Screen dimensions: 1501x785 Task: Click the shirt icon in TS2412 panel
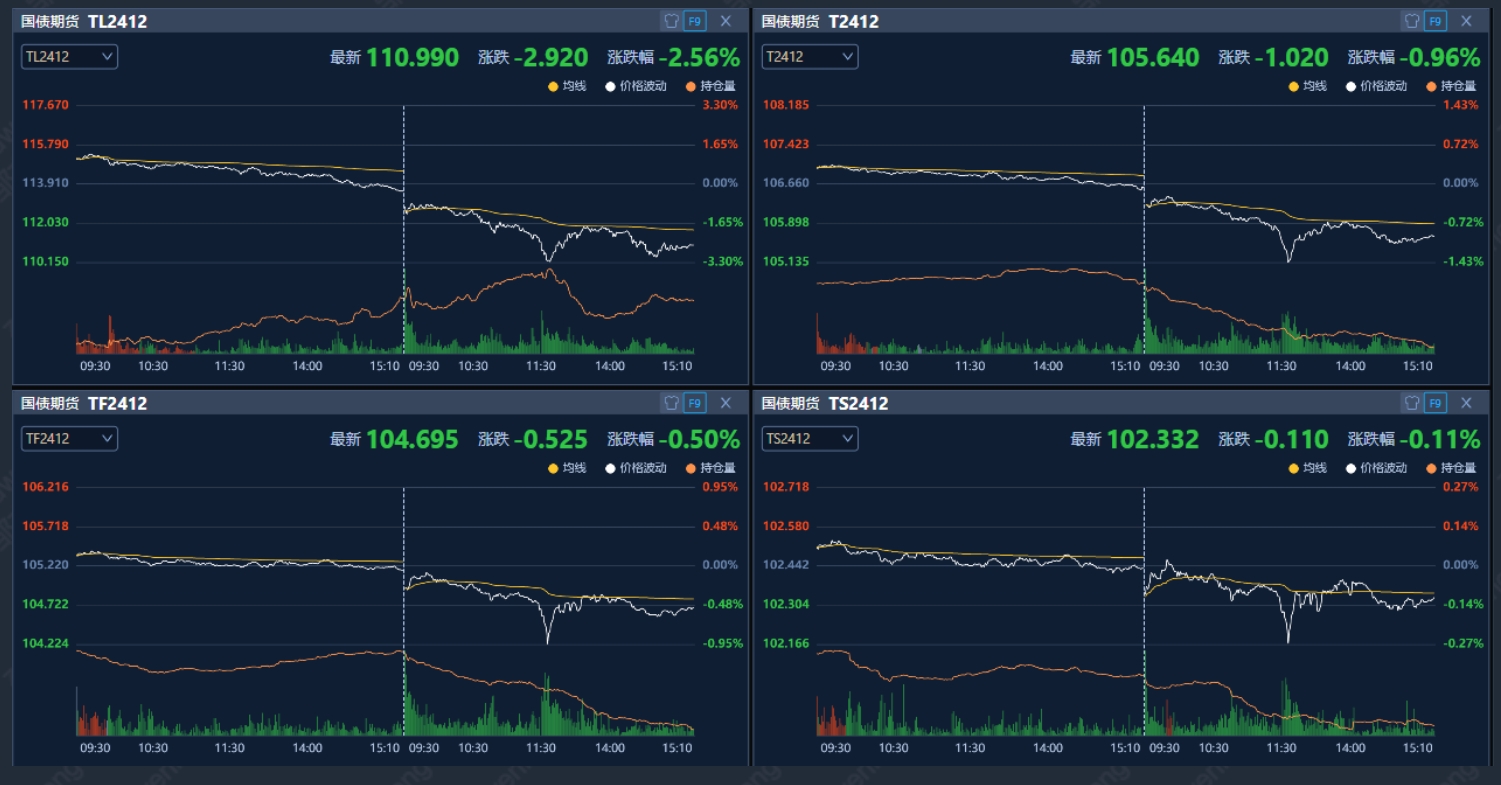pyautogui.click(x=1412, y=403)
